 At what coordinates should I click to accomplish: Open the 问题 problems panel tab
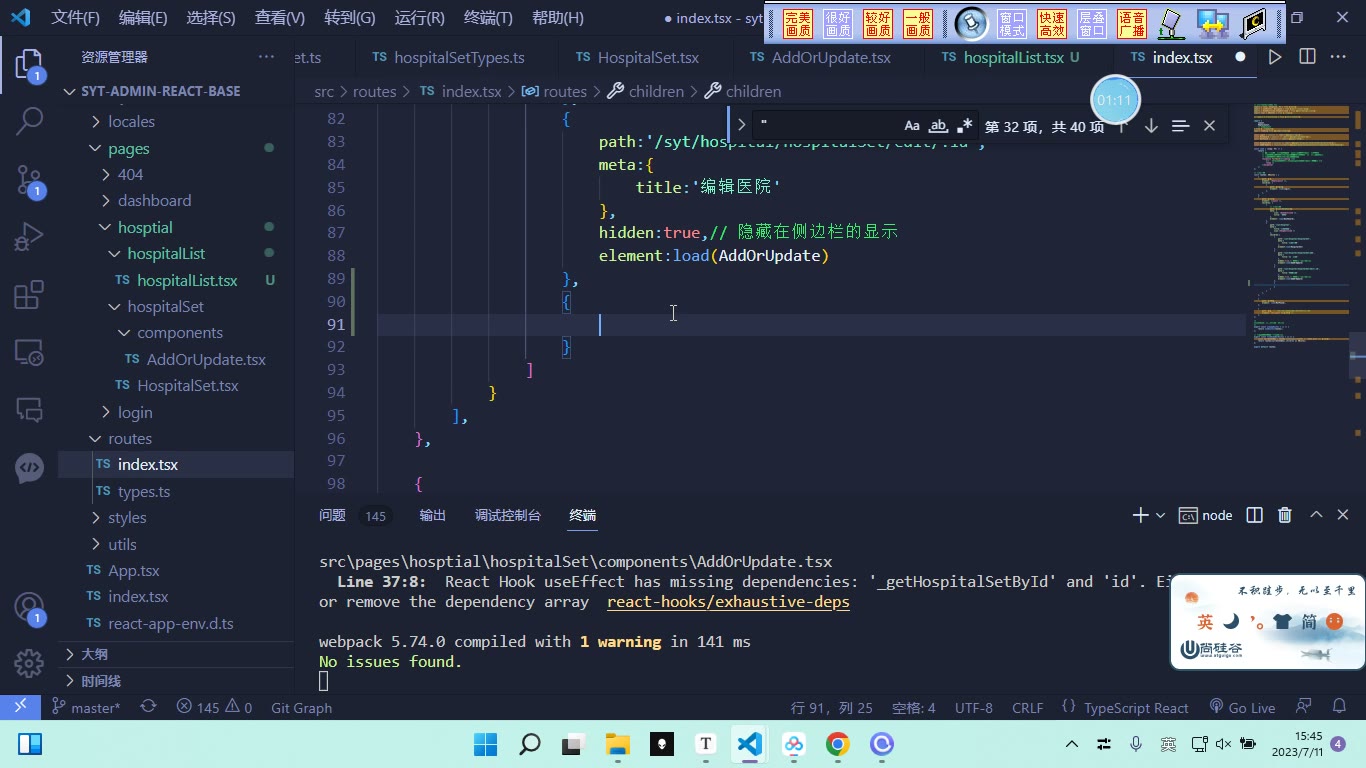coord(332,515)
